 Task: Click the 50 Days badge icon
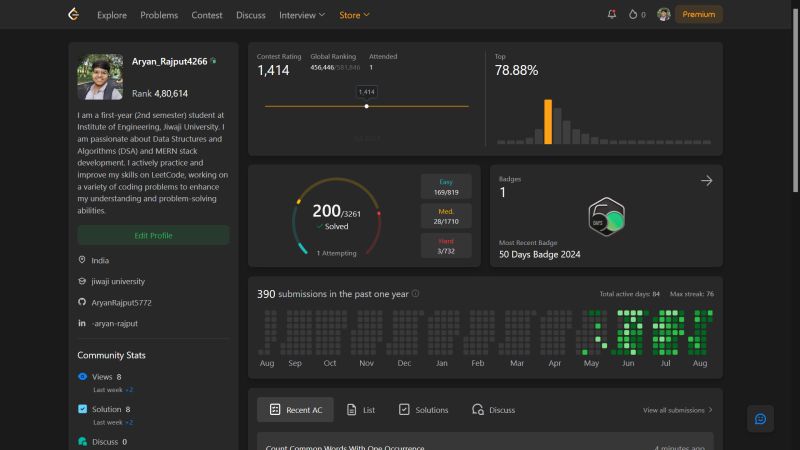606,217
